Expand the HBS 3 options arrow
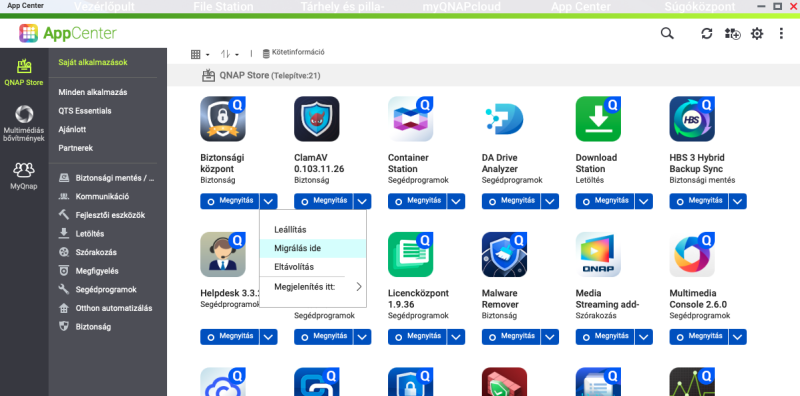This screenshot has height=396, width=800. pyautogui.click(x=738, y=201)
